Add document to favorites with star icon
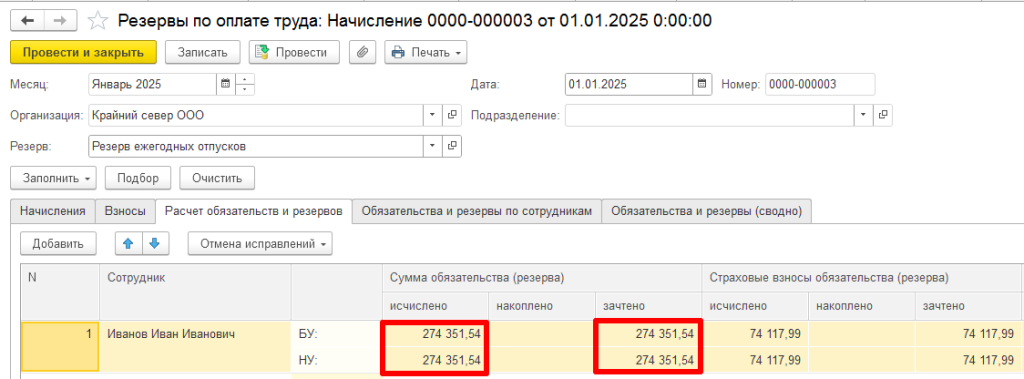Screen dimensions: 1024x379 97,21
